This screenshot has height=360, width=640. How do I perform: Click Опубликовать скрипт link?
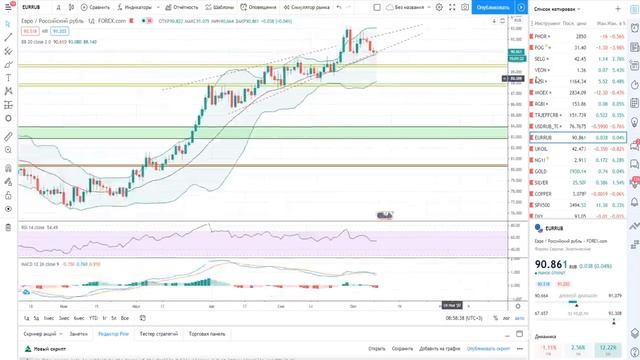[x=488, y=349]
